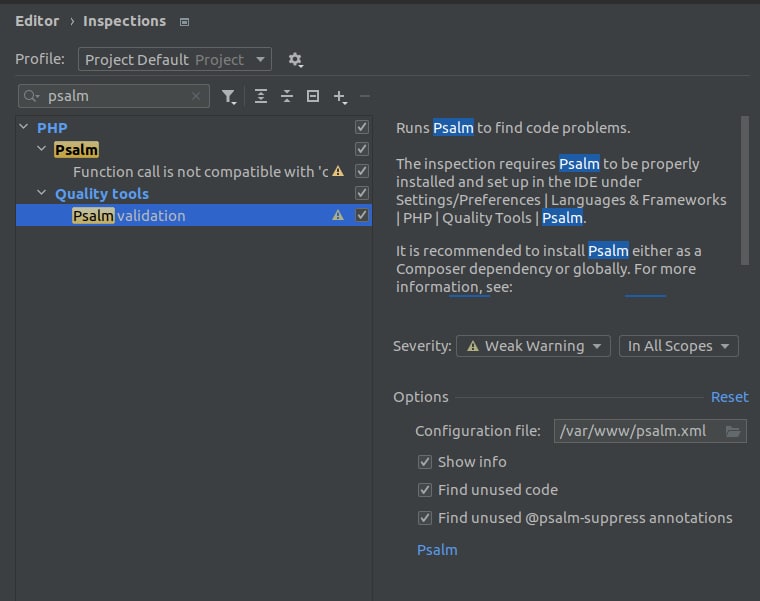The height and width of the screenshot is (601, 760).
Task: Select the Quality tools group label
Action: point(102,194)
